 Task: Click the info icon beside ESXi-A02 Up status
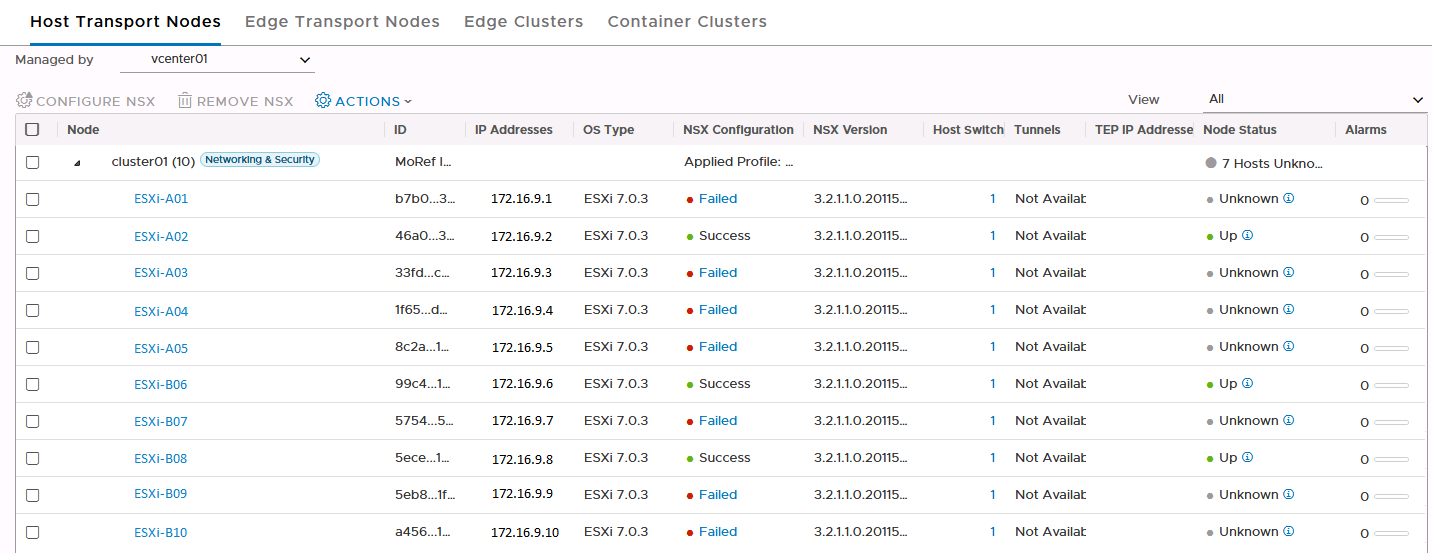tap(1248, 236)
